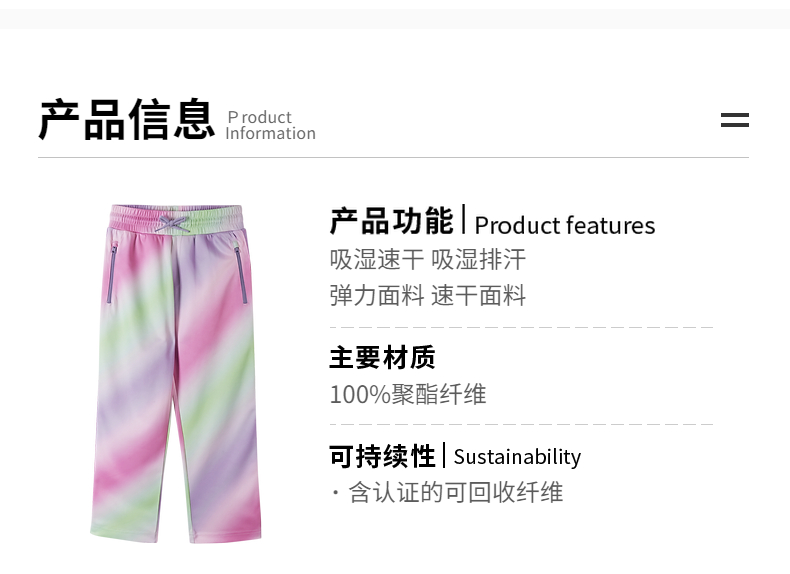Select the 产品功能 section heading

pyautogui.click(x=391, y=221)
